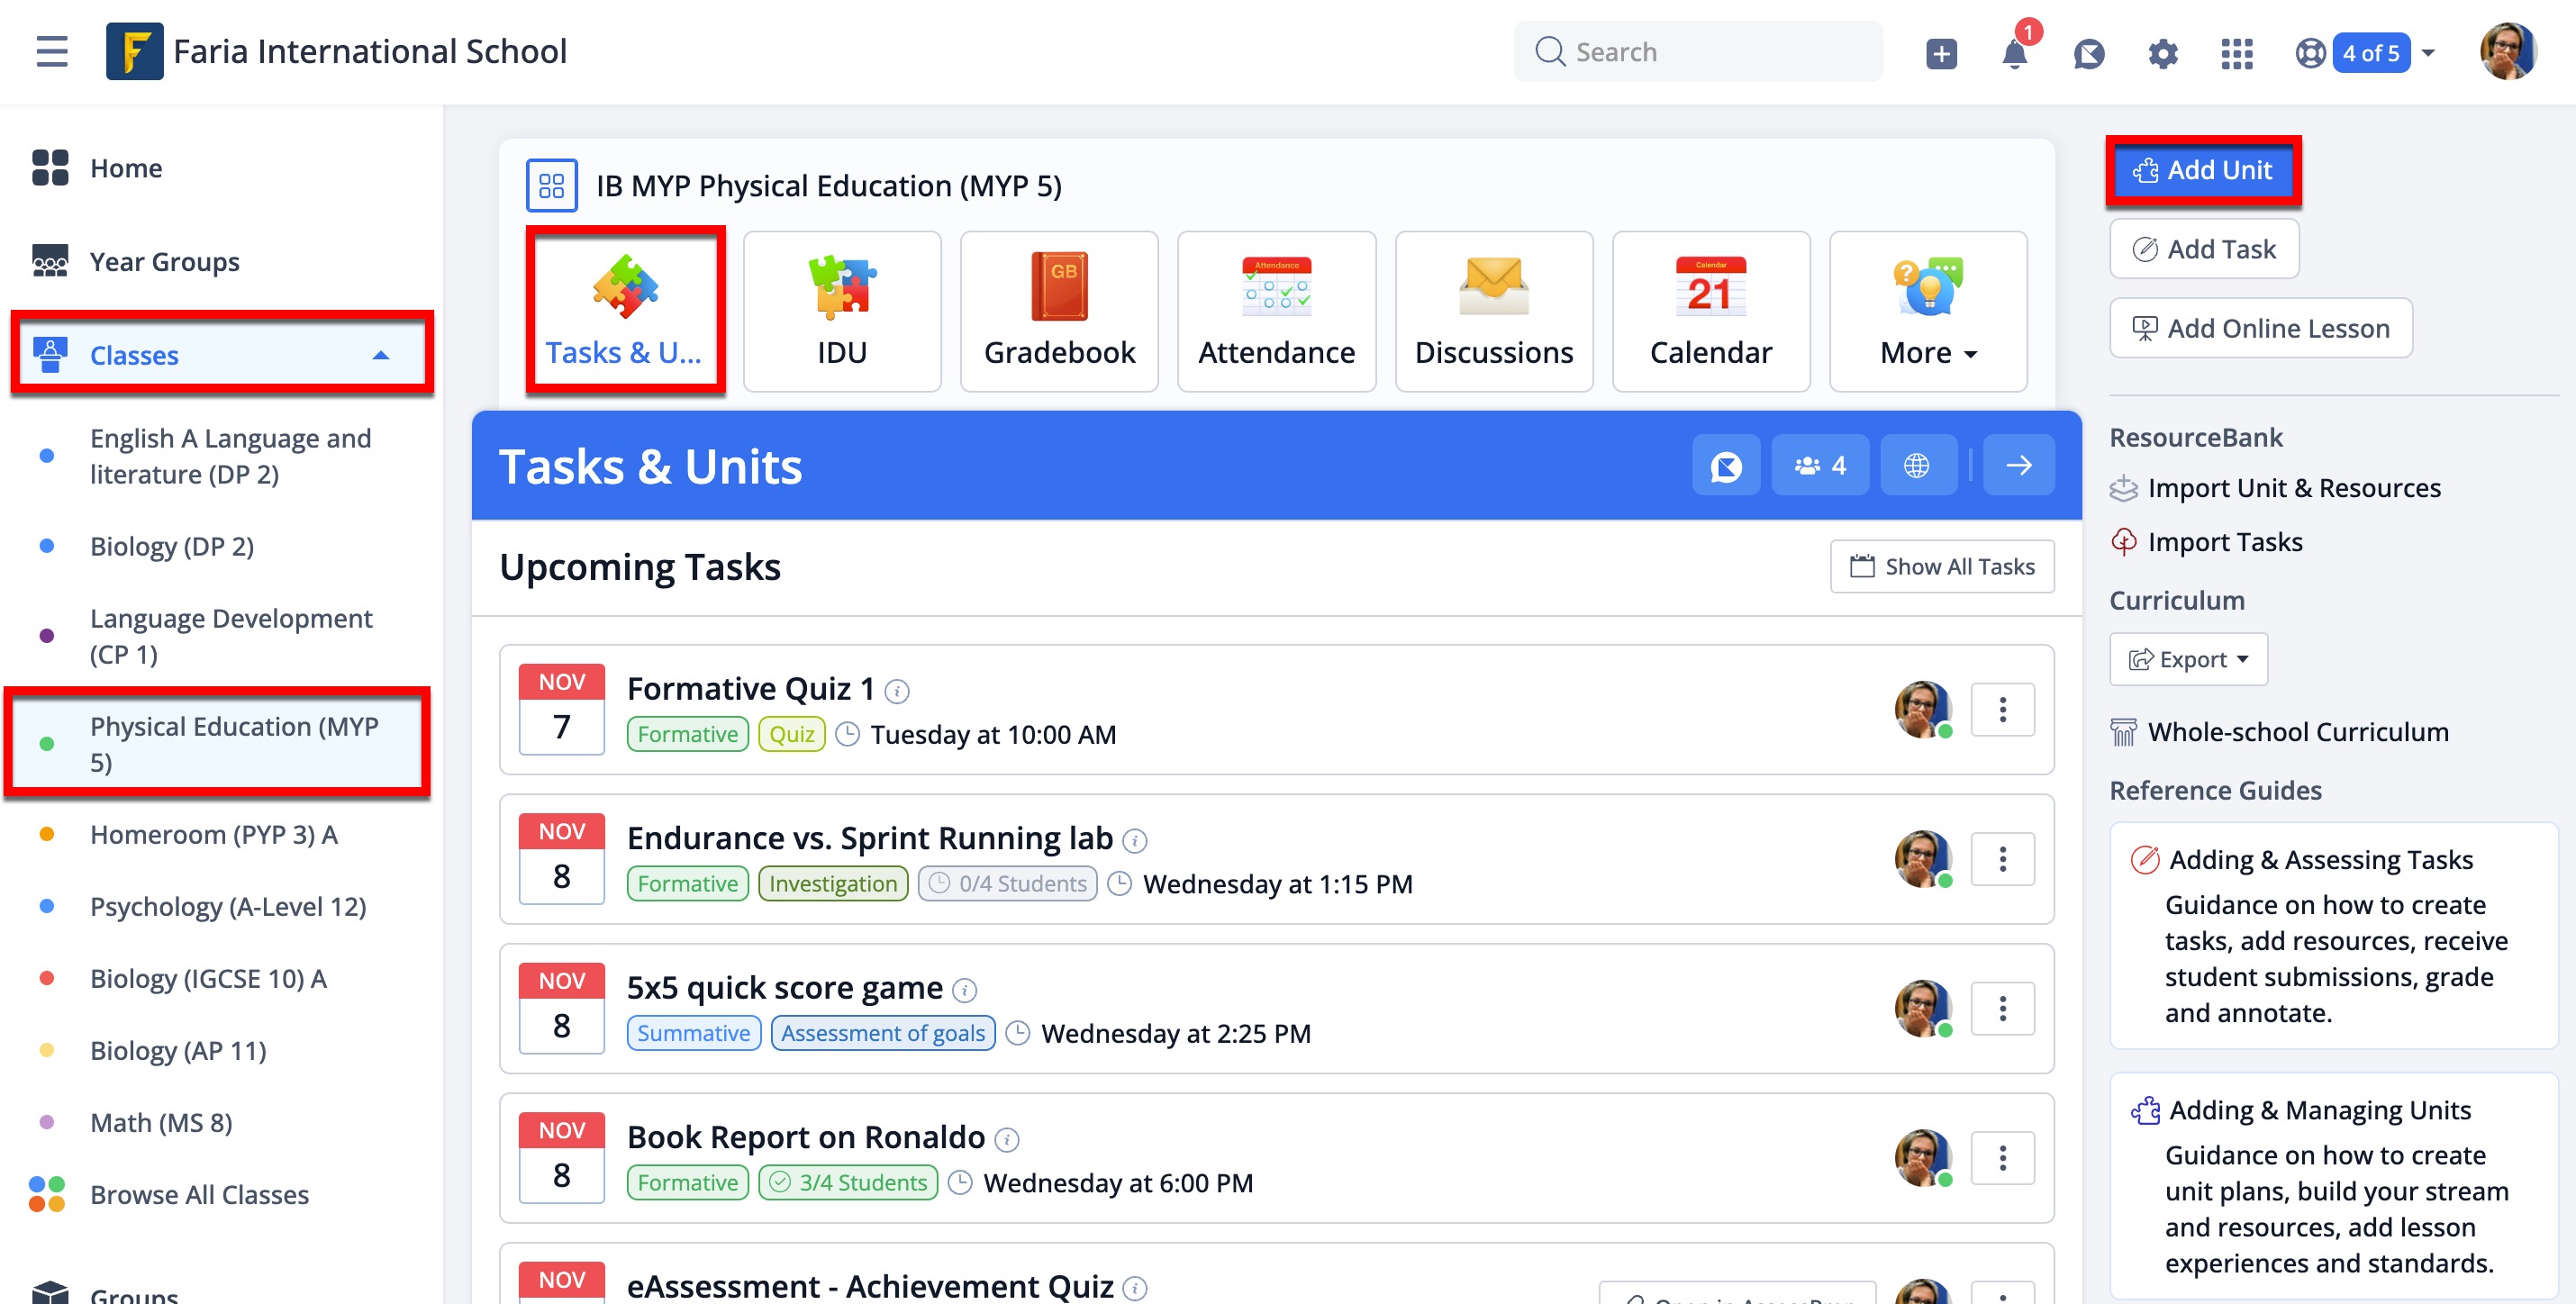Go to Year Groups in sidebar
Screen dimensions: 2576x1304
163,261
